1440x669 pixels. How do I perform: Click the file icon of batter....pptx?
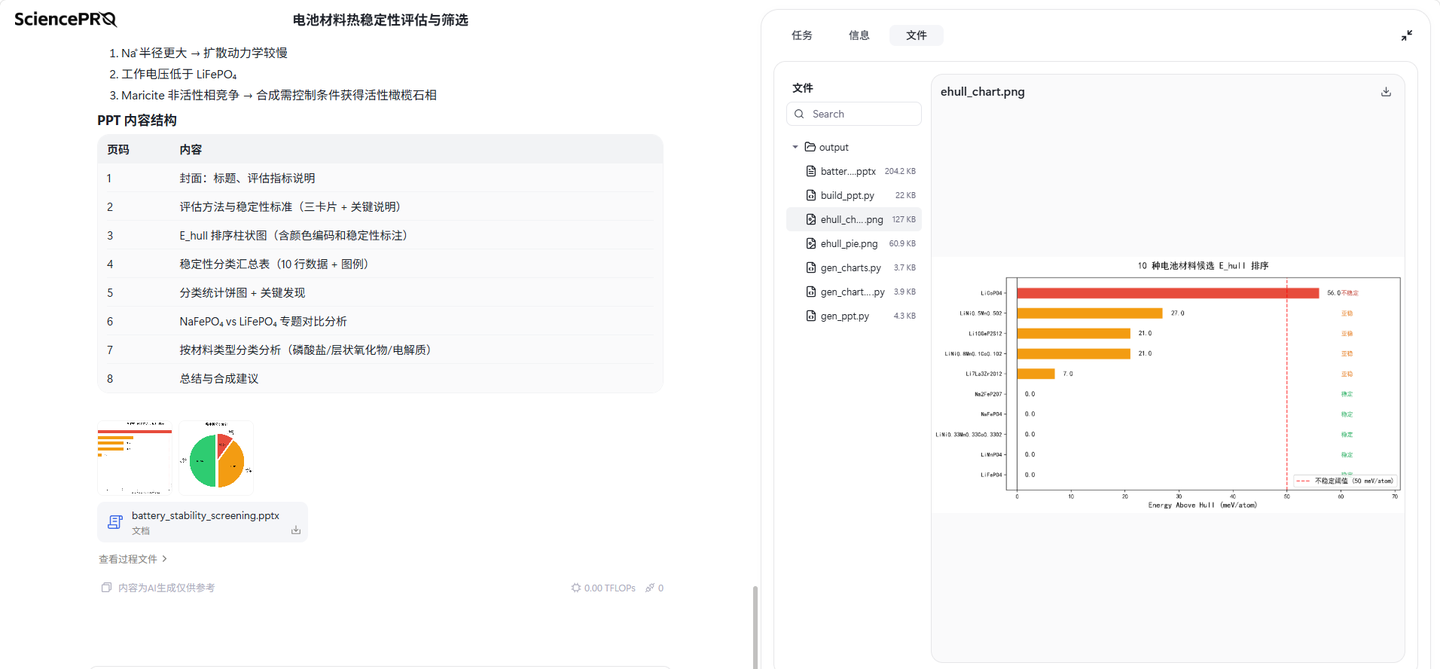811,171
